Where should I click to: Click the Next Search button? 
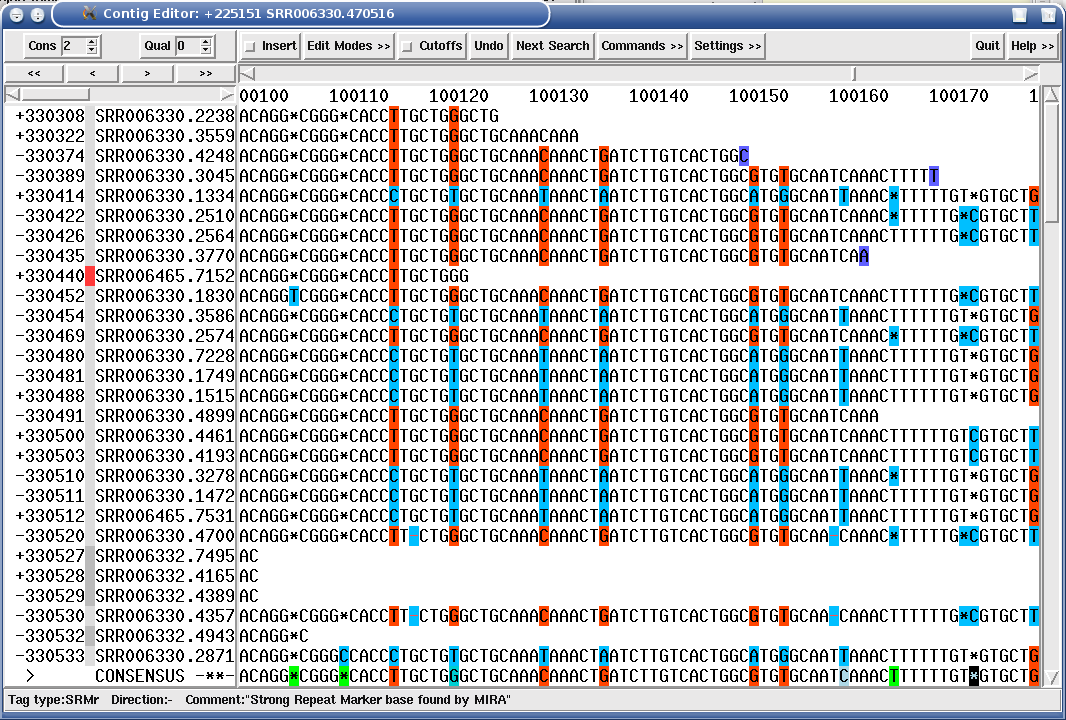click(553, 46)
